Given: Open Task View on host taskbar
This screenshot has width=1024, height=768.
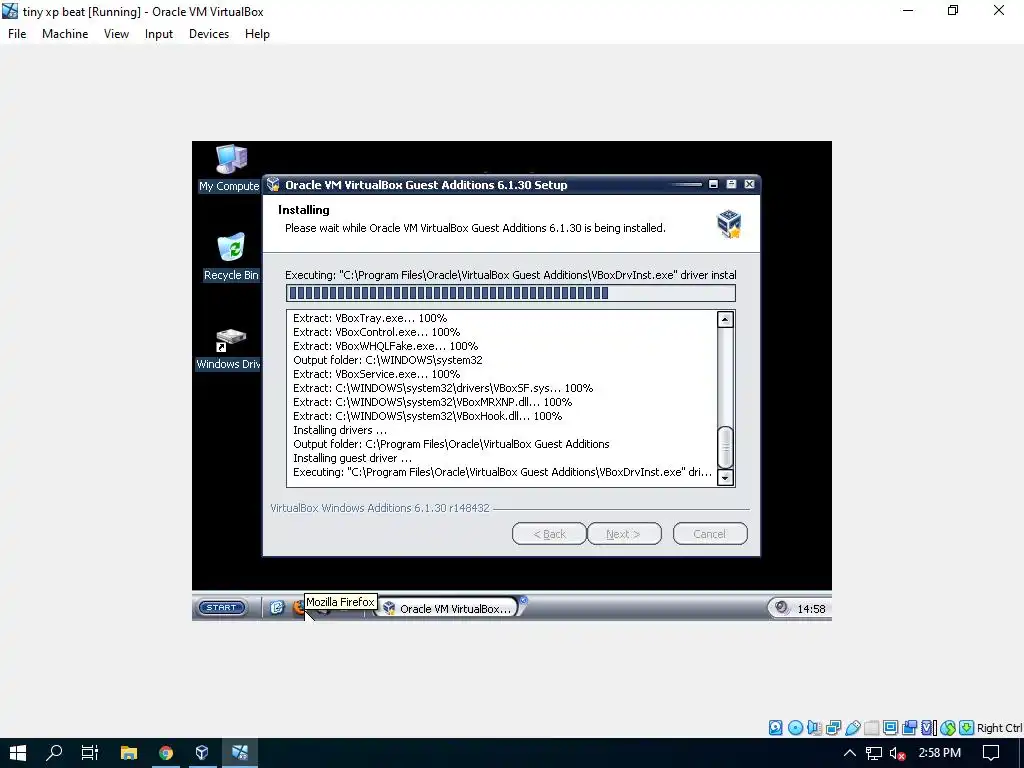Looking at the screenshot, I should (90, 753).
